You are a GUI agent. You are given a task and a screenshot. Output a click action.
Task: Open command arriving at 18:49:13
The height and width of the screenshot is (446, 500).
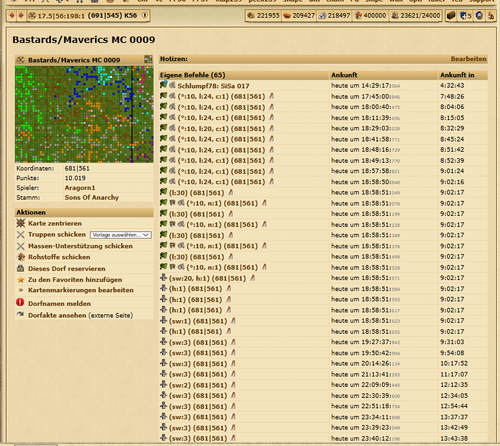tap(221, 161)
